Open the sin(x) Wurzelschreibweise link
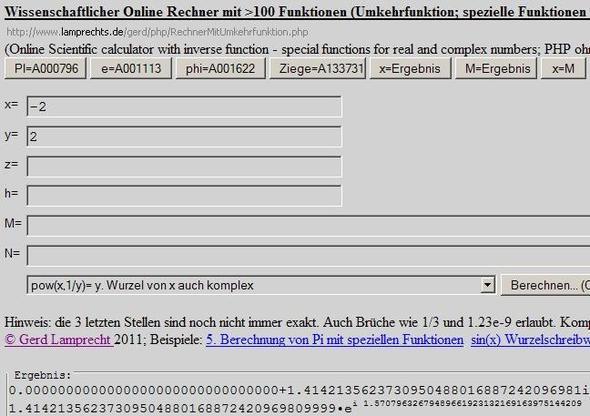Image resolution: width=590 pixels, height=416 pixels. [530, 340]
